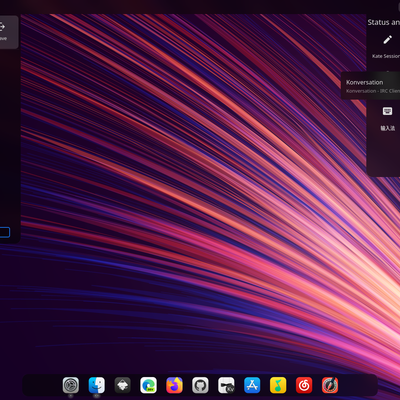
Task: Click the "输入法" label under keyboard icon
Action: [x=388, y=128]
